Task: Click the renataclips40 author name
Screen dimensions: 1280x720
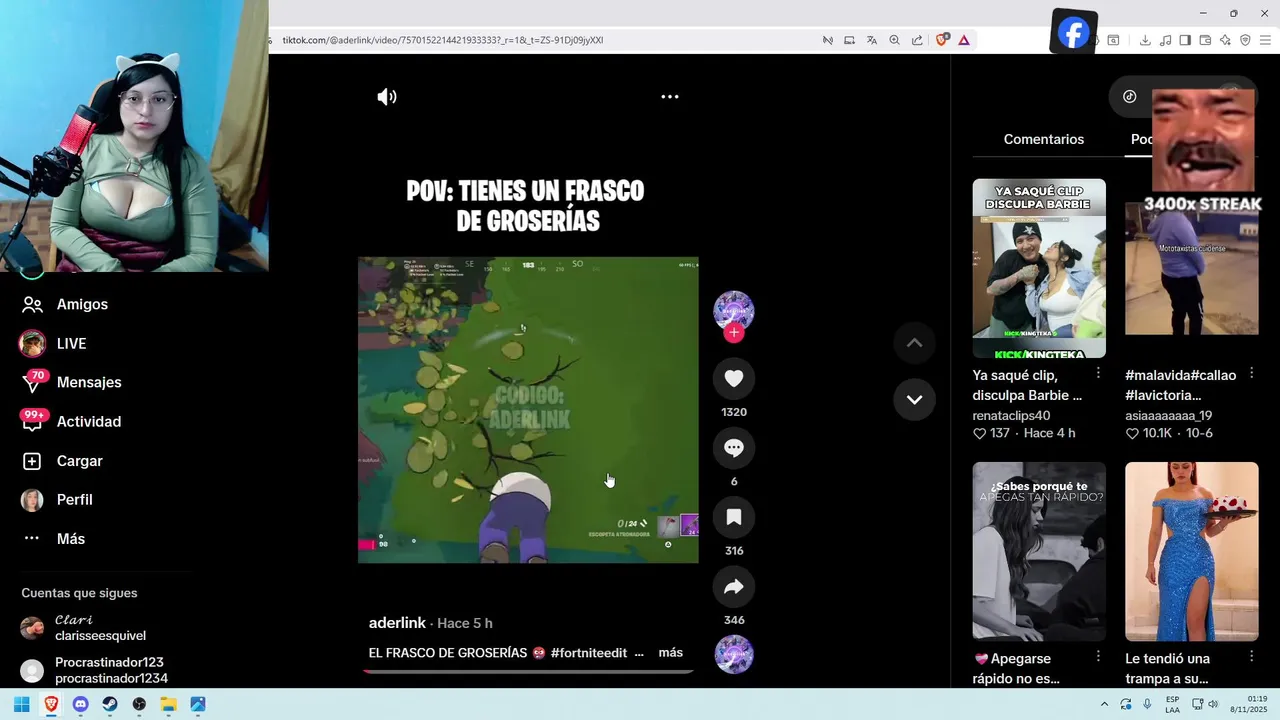Action: point(1011,415)
